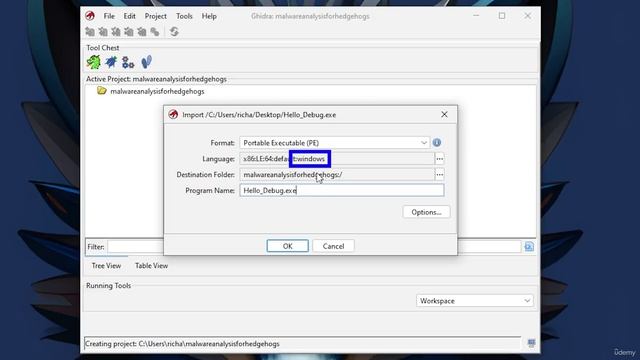Minimize the Ghidra project window
The width and height of the screenshot is (640, 360).
point(476,16)
